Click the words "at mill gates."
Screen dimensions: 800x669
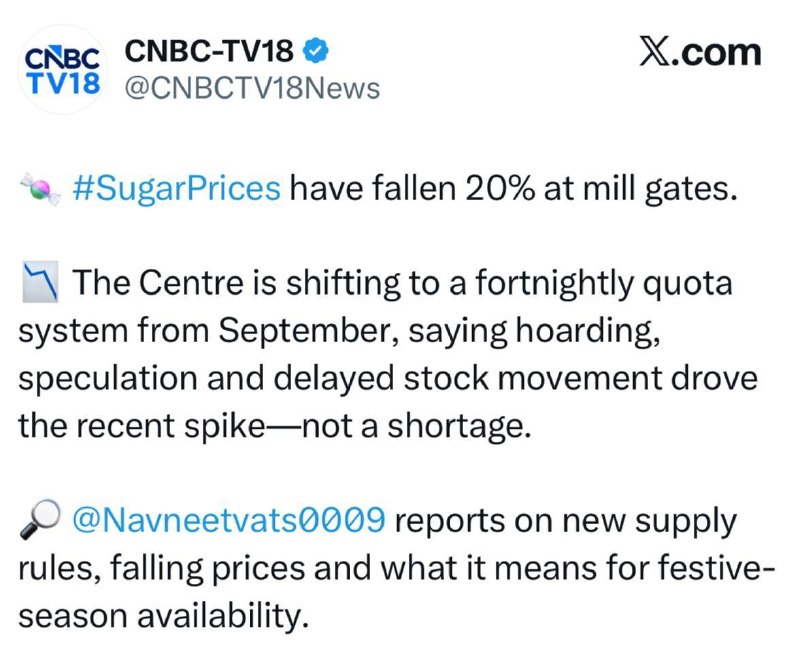coord(641,190)
